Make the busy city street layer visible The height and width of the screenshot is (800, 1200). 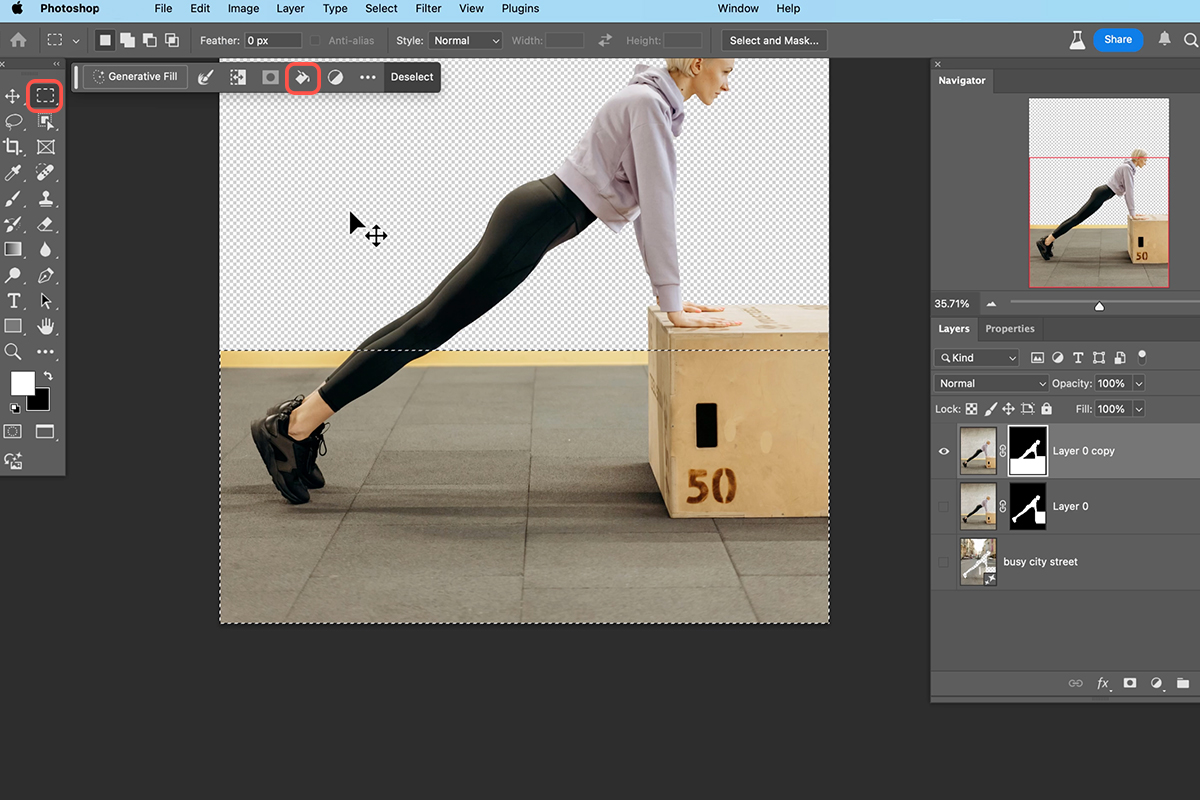(x=943, y=561)
